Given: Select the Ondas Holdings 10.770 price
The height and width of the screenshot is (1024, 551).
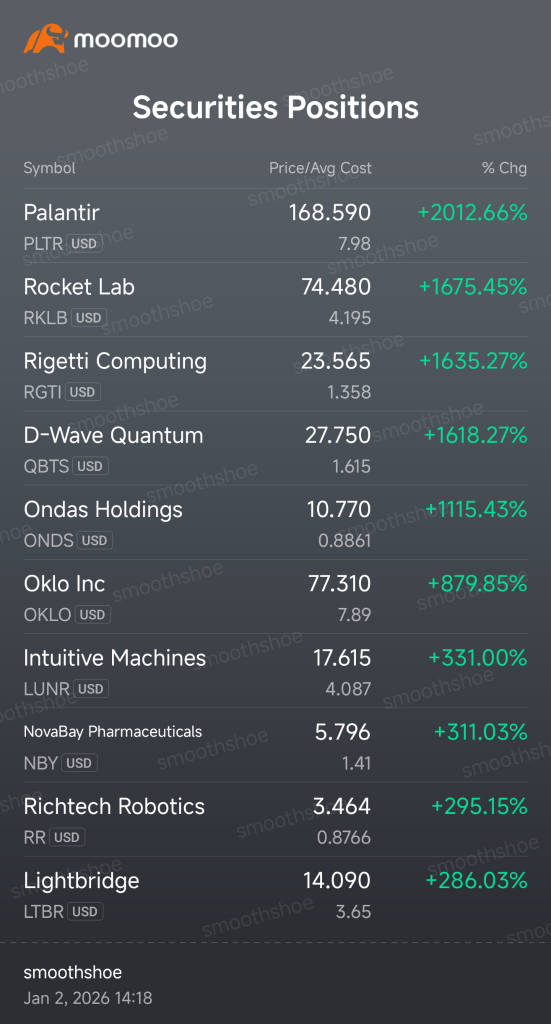Looking at the screenshot, I should (339, 509).
